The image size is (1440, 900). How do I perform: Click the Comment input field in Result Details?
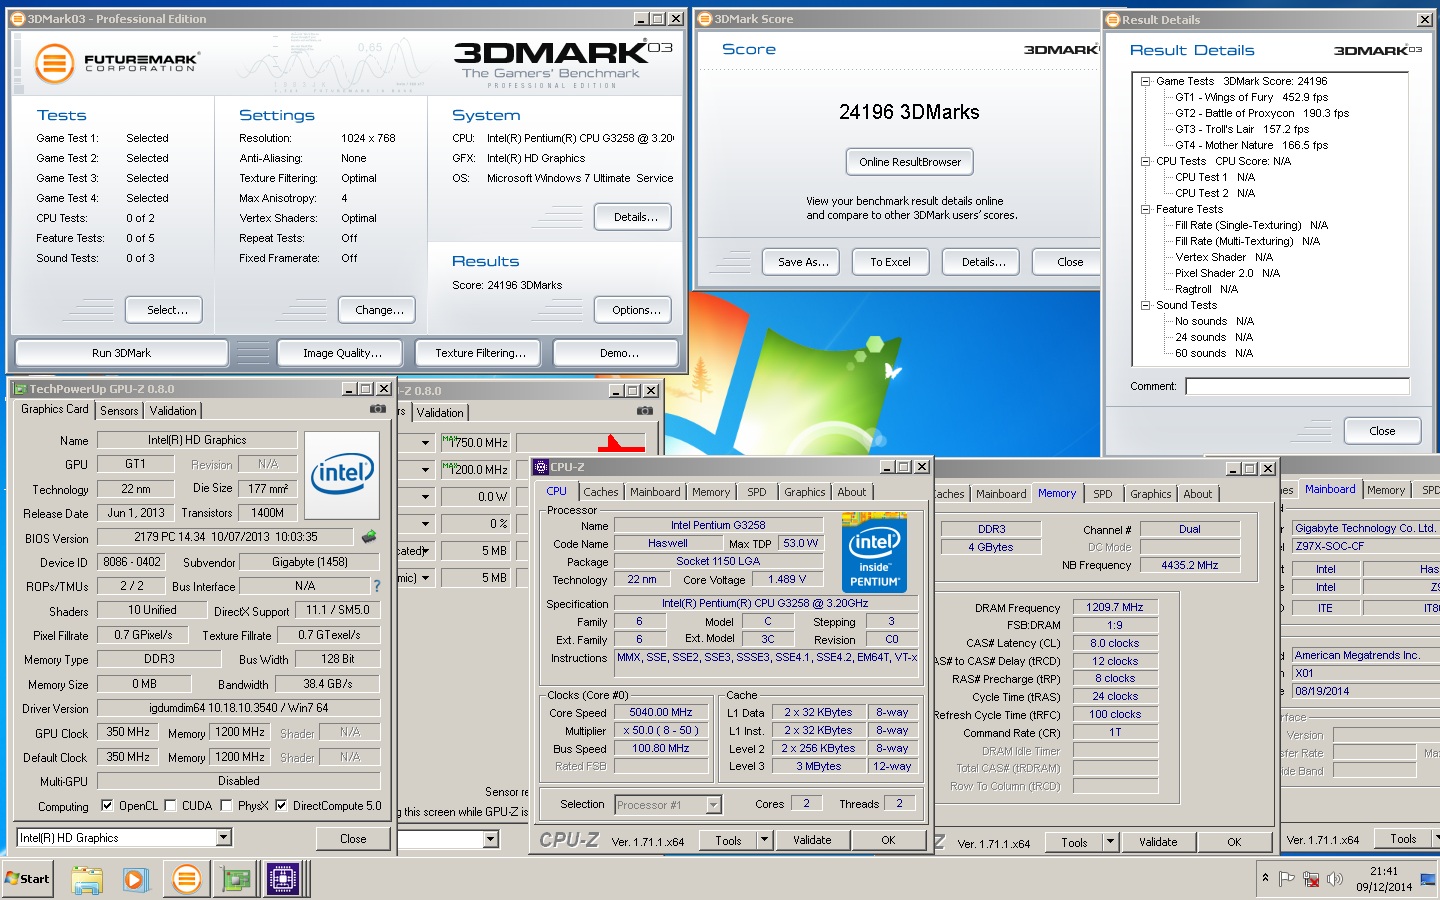click(x=1297, y=386)
